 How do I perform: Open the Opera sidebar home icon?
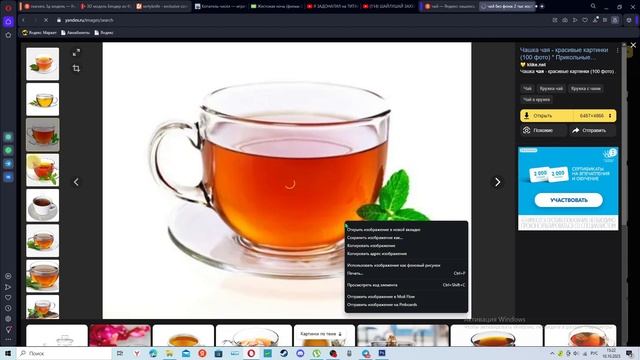[8, 22]
